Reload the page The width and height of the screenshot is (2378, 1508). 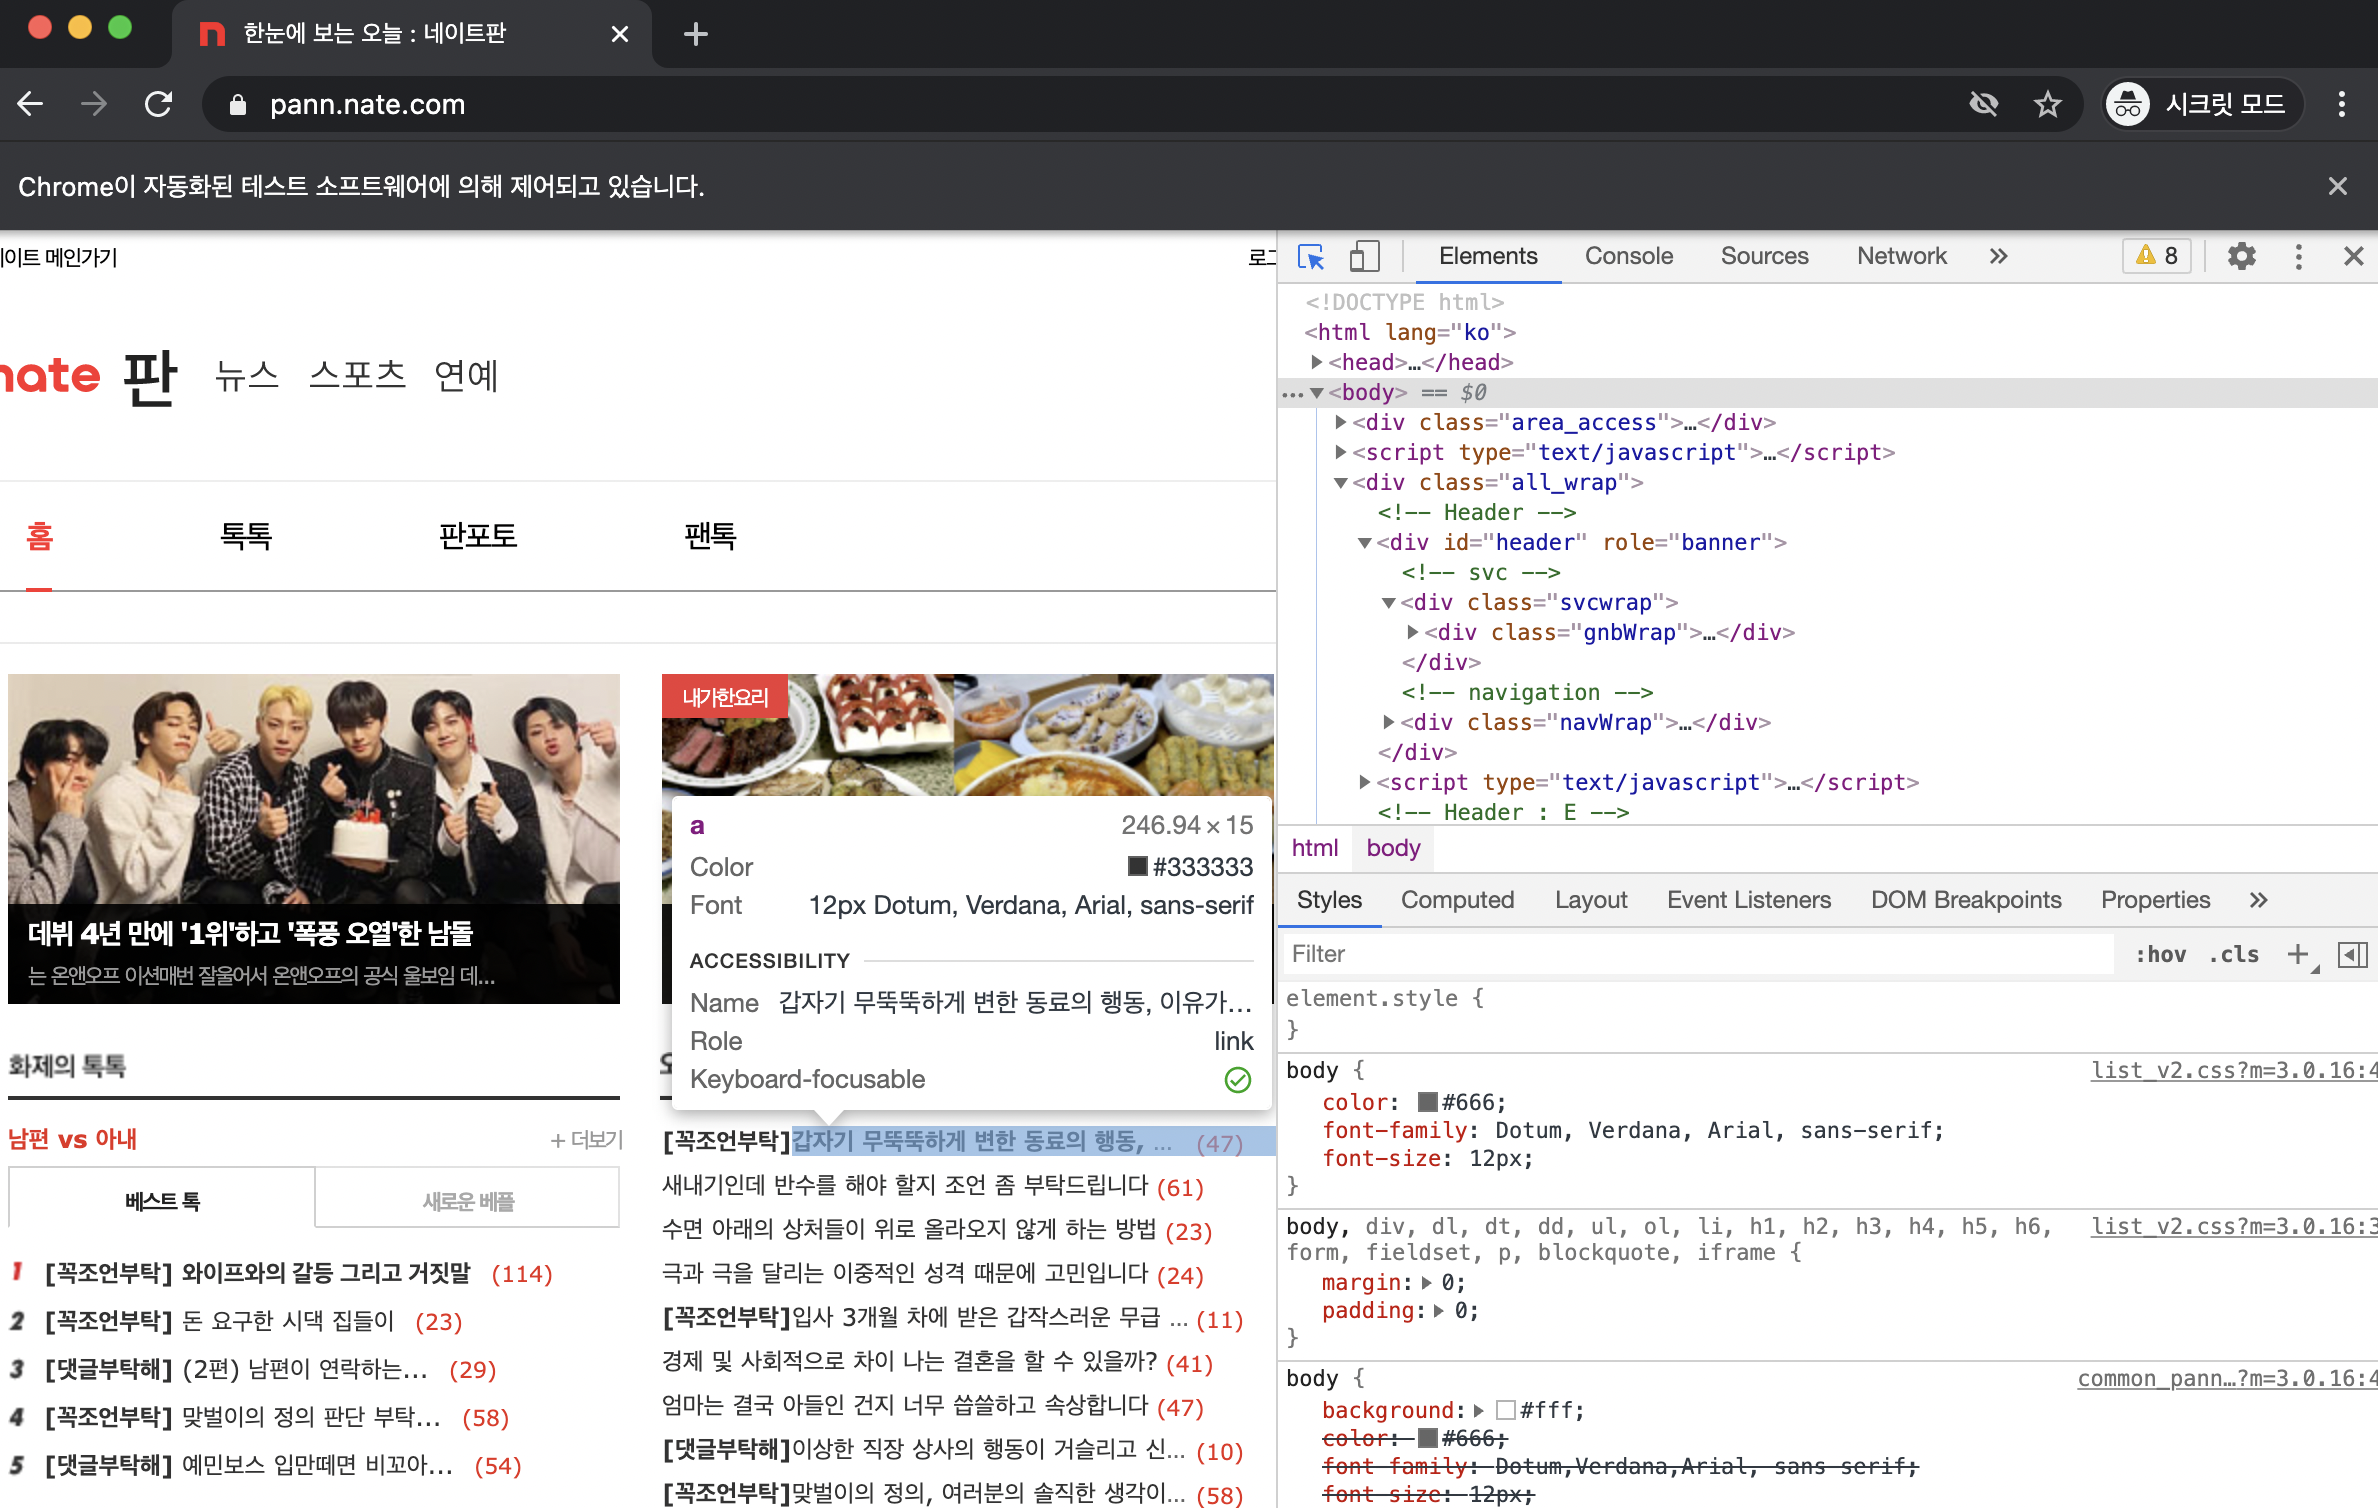(x=159, y=104)
